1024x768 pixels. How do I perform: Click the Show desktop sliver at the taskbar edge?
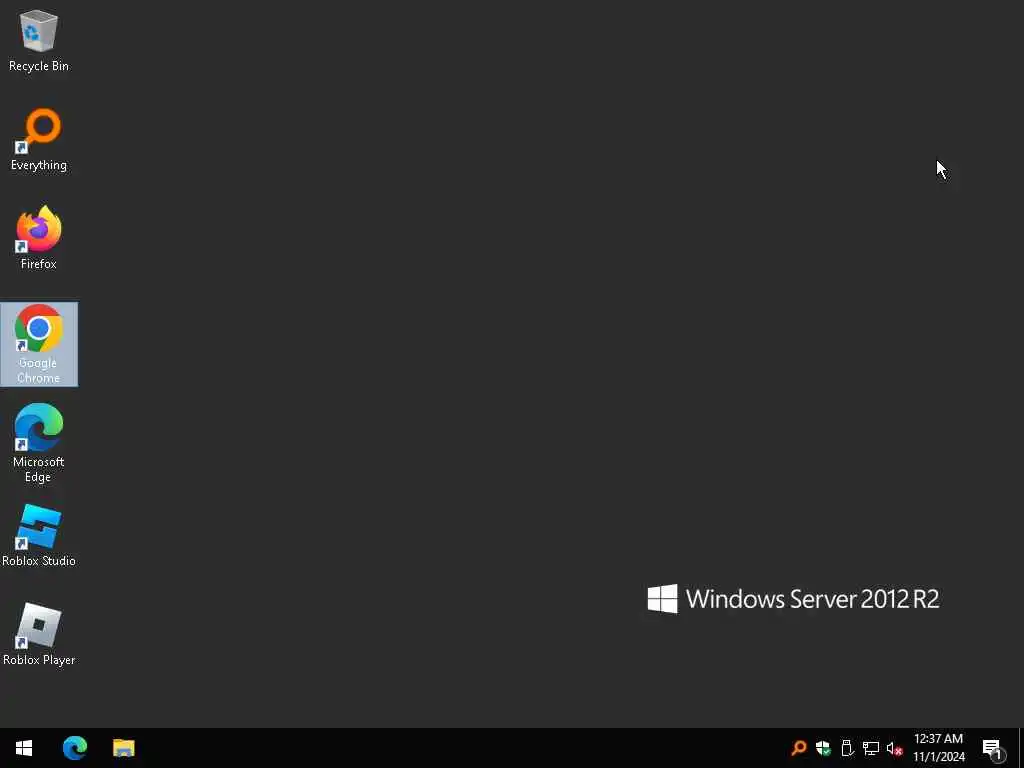coord(1021,748)
